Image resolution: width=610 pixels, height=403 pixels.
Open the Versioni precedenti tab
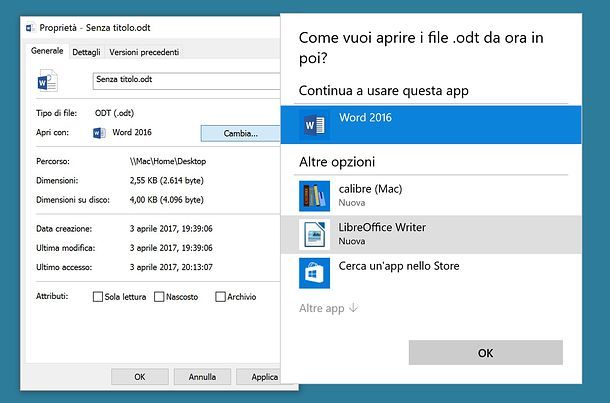coord(144,52)
